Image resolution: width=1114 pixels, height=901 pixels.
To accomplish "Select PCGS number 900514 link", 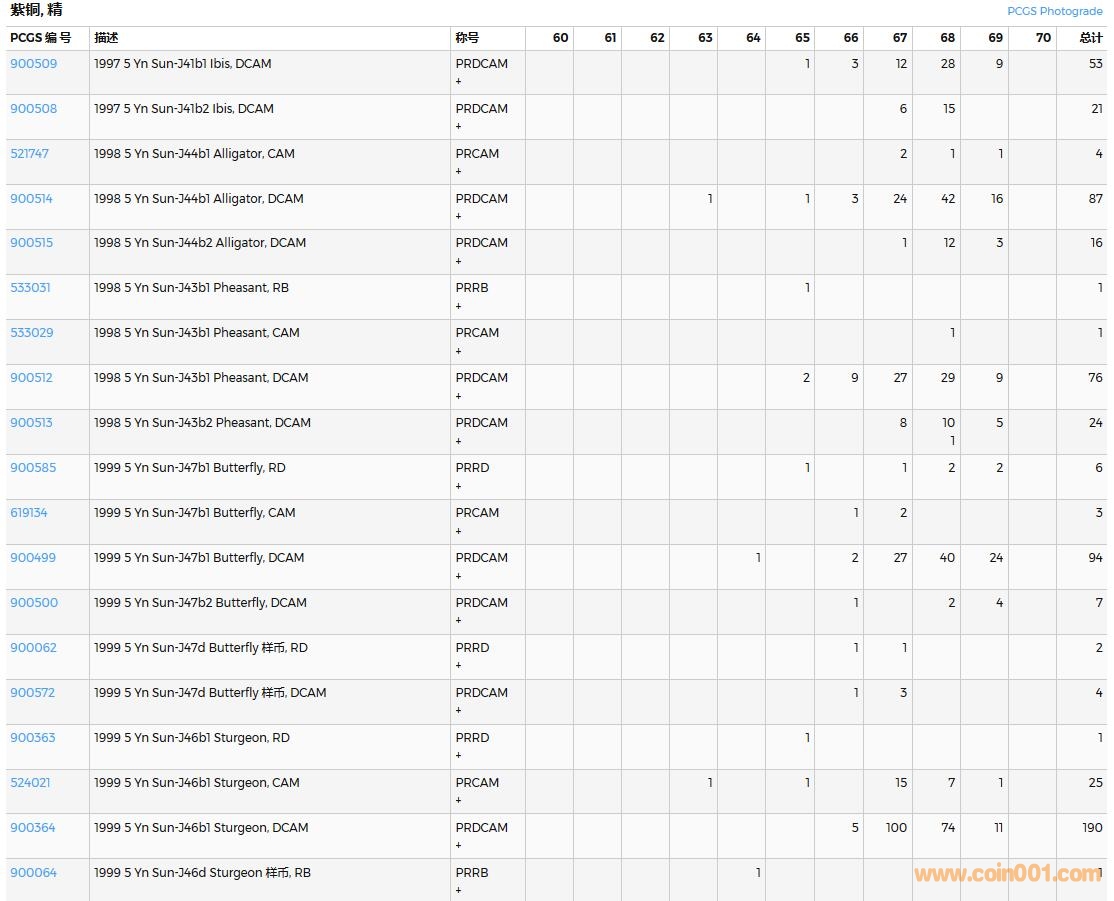I will [32, 199].
